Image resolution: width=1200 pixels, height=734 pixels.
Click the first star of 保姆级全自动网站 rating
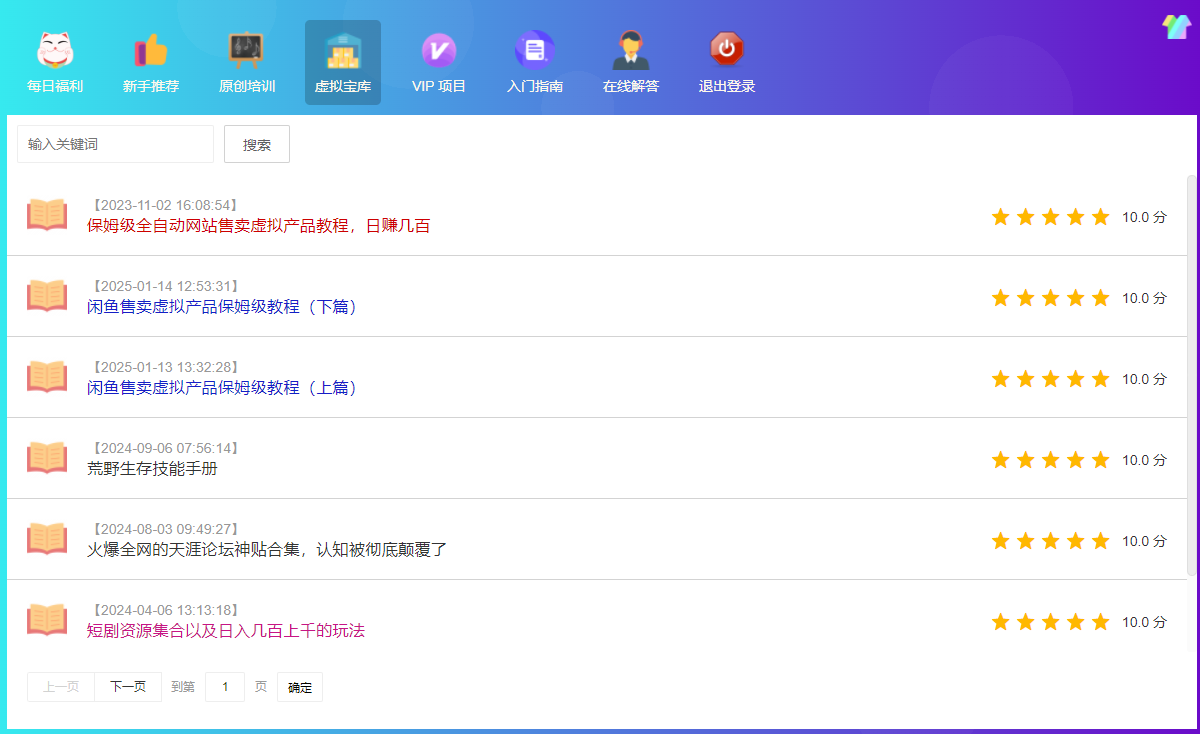click(1001, 217)
